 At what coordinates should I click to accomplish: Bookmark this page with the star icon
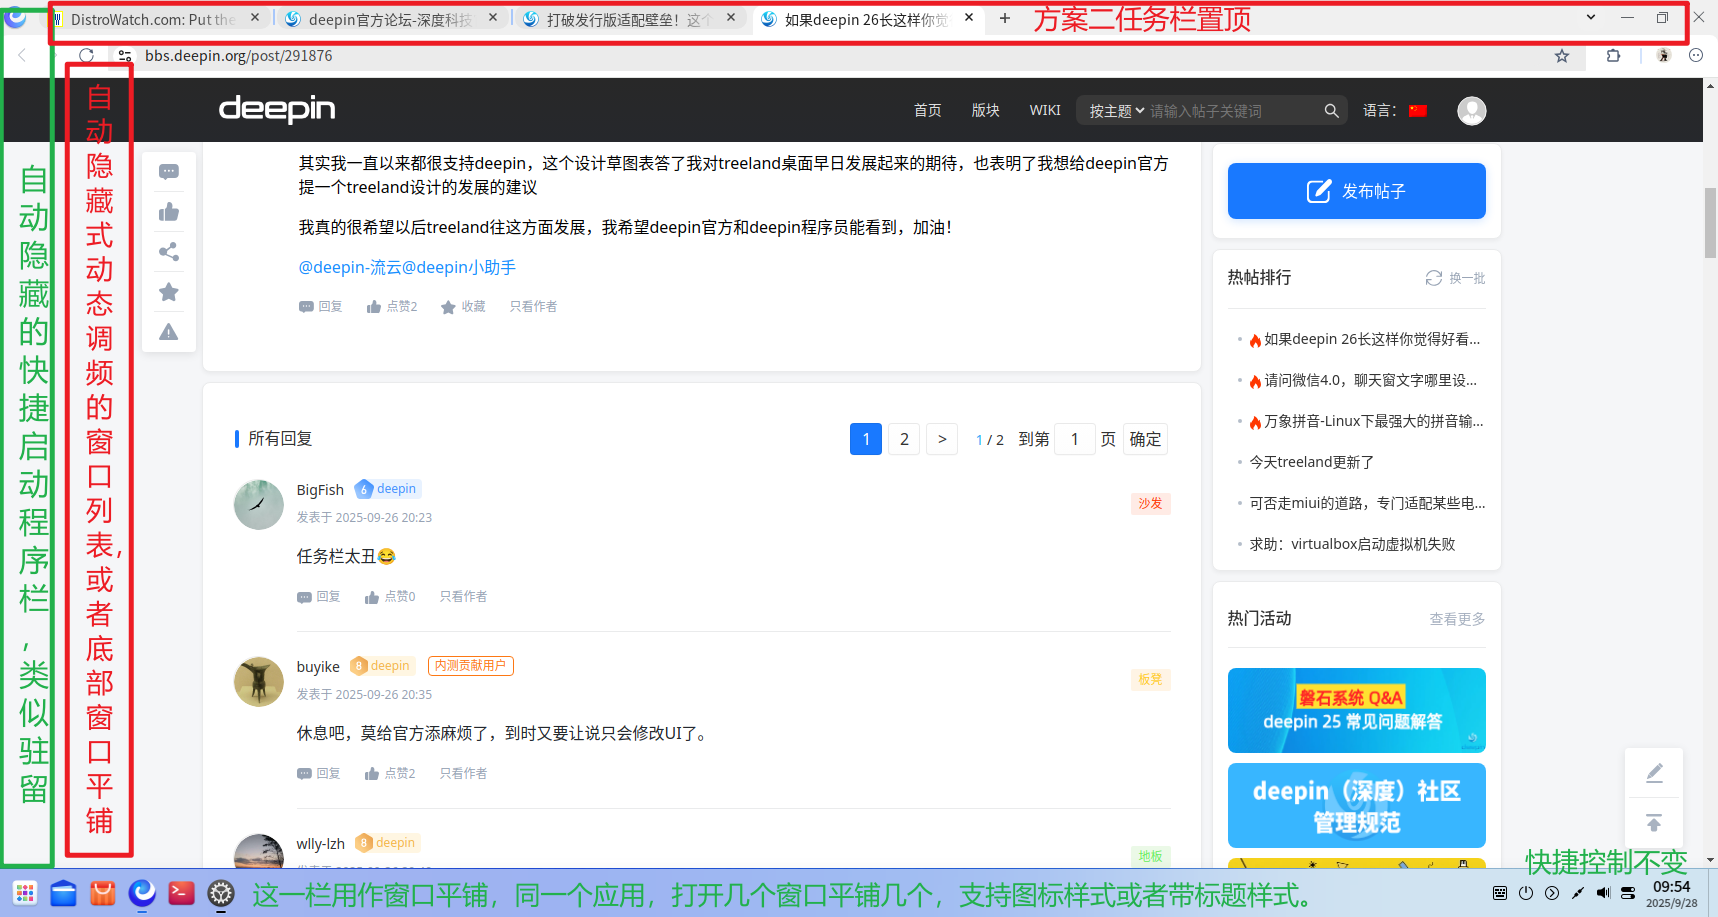click(x=1562, y=56)
